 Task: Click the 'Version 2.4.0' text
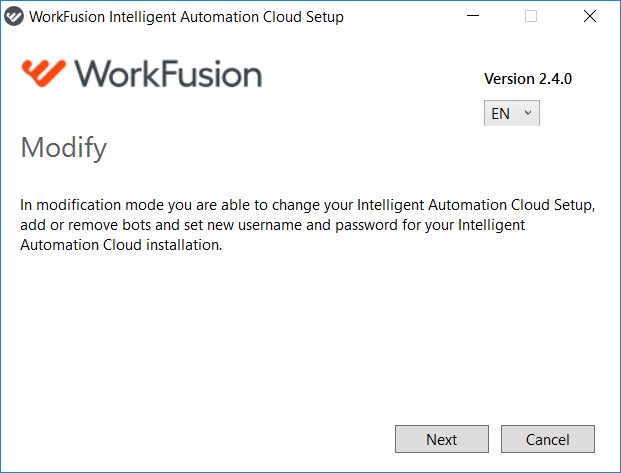(x=528, y=79)
